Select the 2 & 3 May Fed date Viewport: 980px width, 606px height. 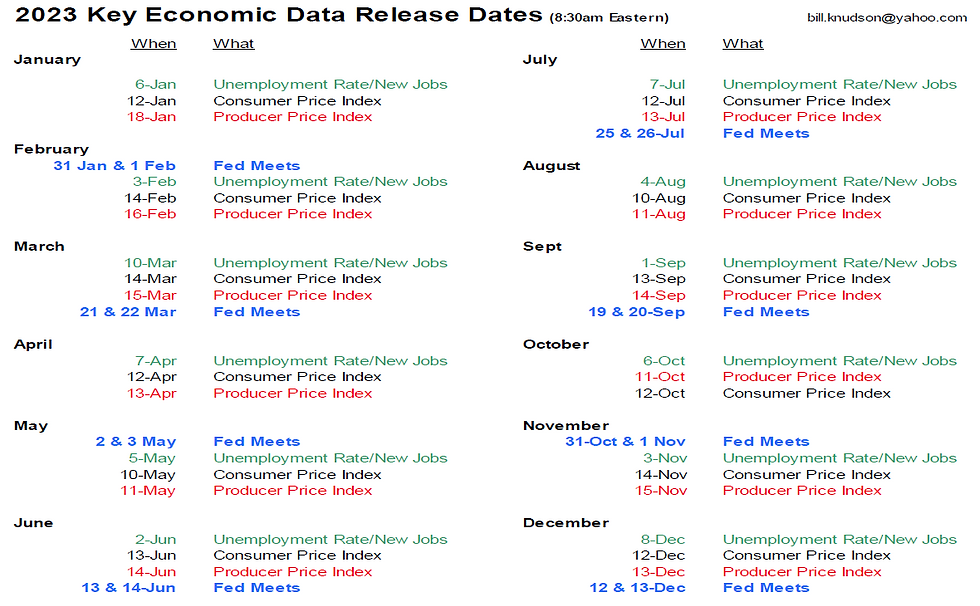[x=136, y=442]
